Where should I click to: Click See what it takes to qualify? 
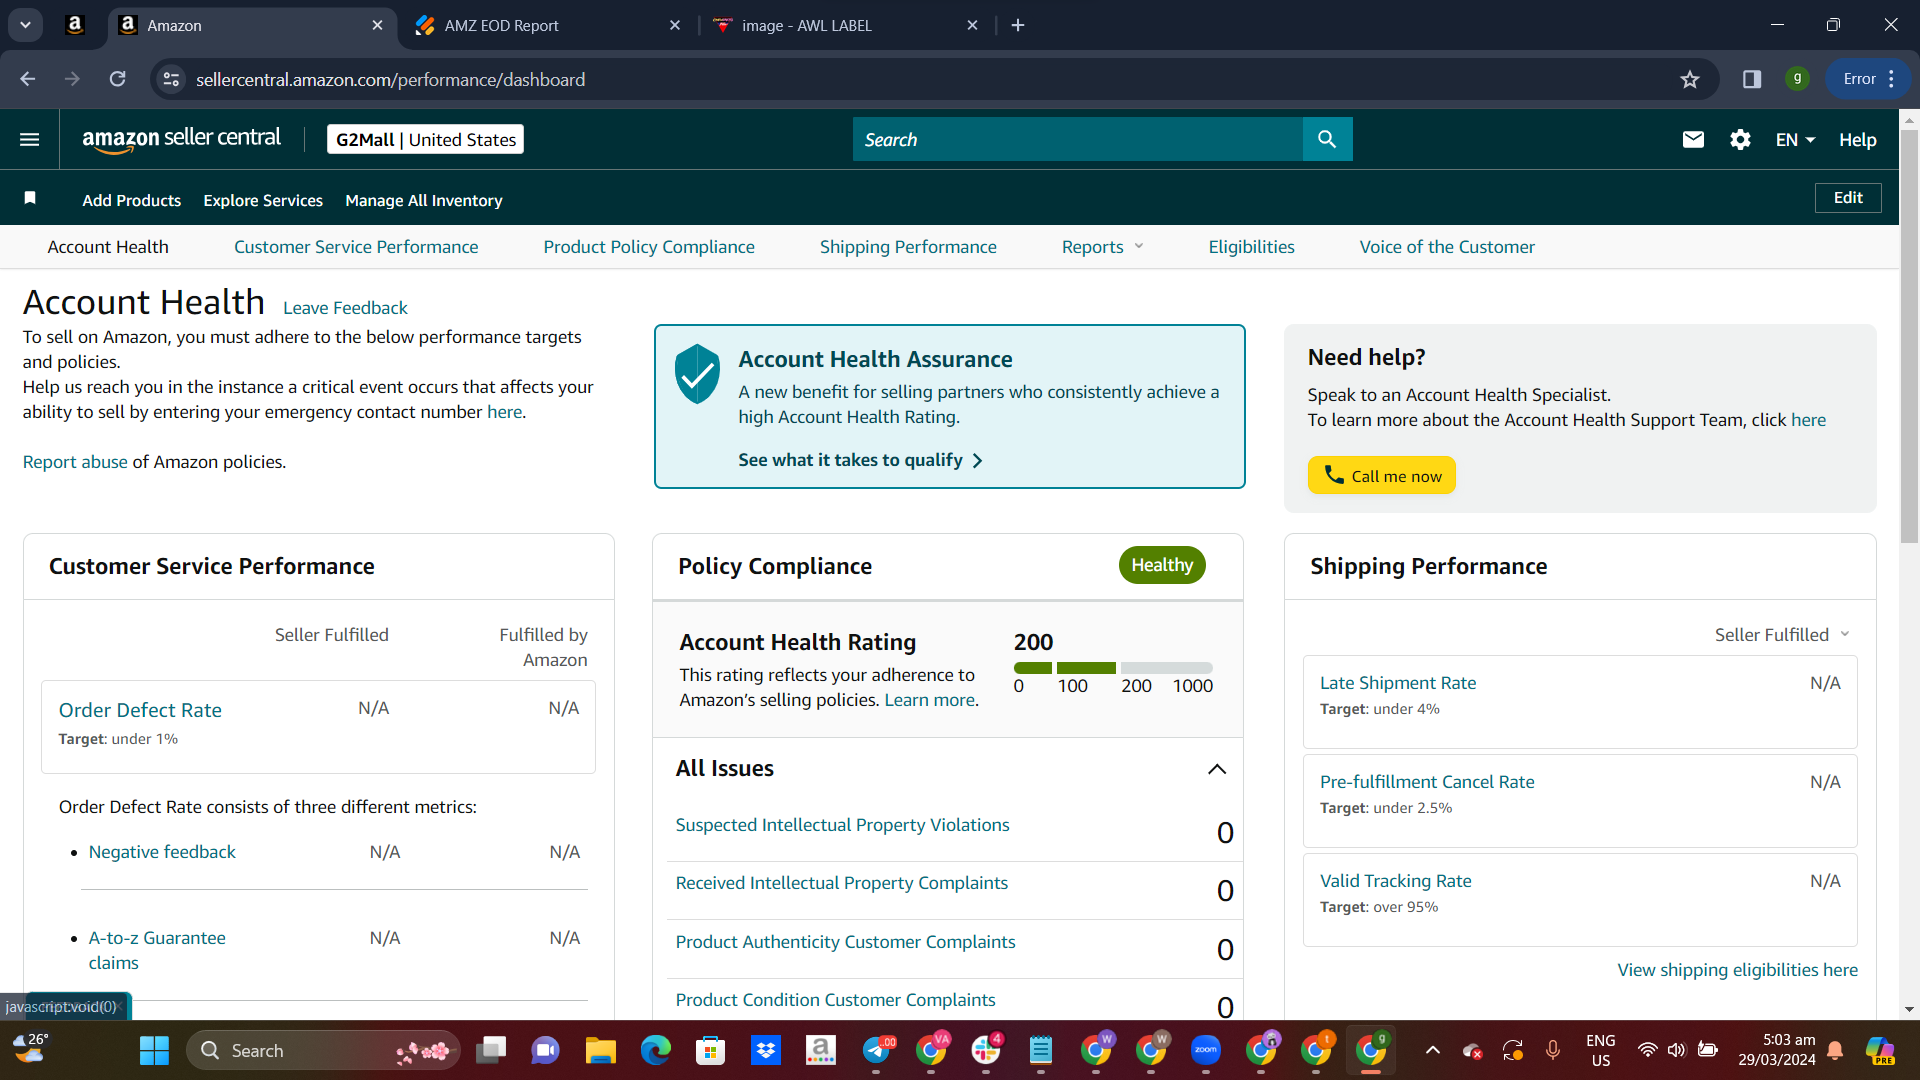[x=860, y=460]
